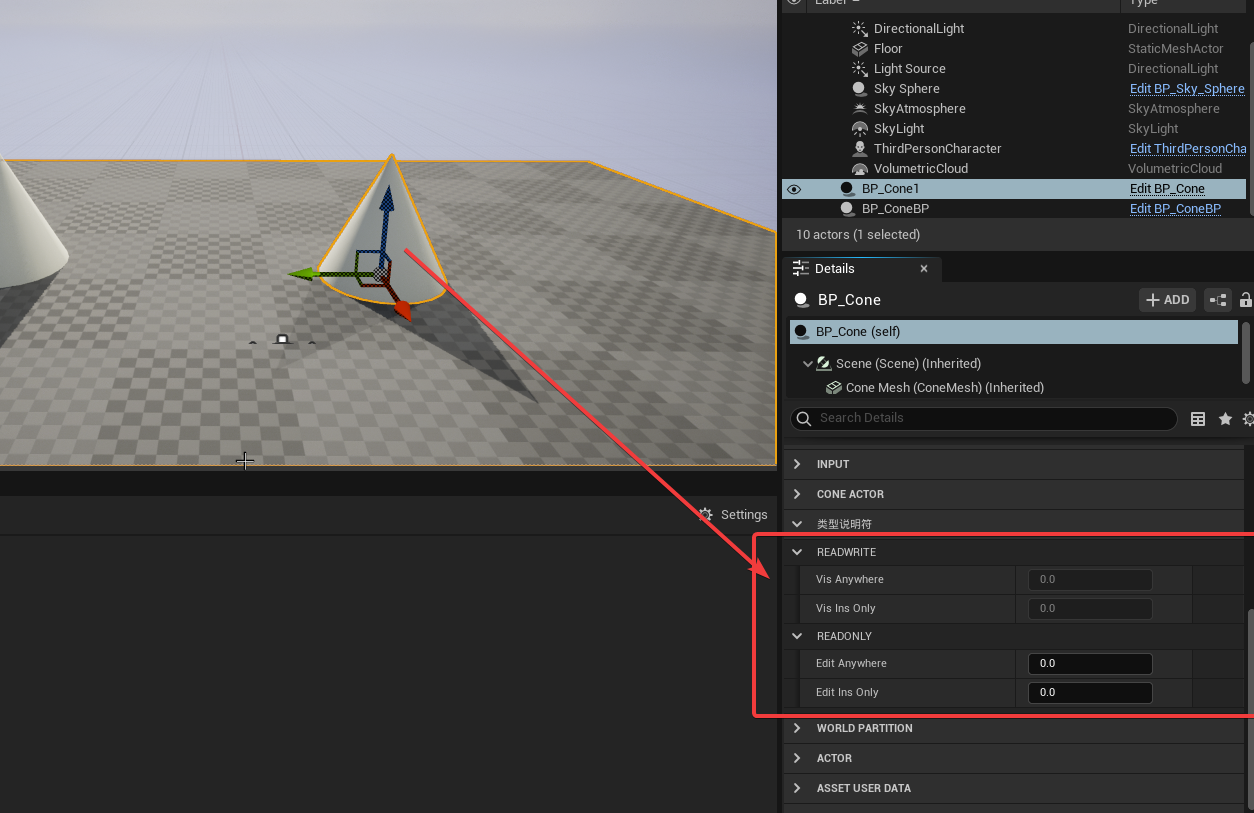Click the Edit Anywhere value field
Viewport: 1254px width, 813px height.
1090,664
